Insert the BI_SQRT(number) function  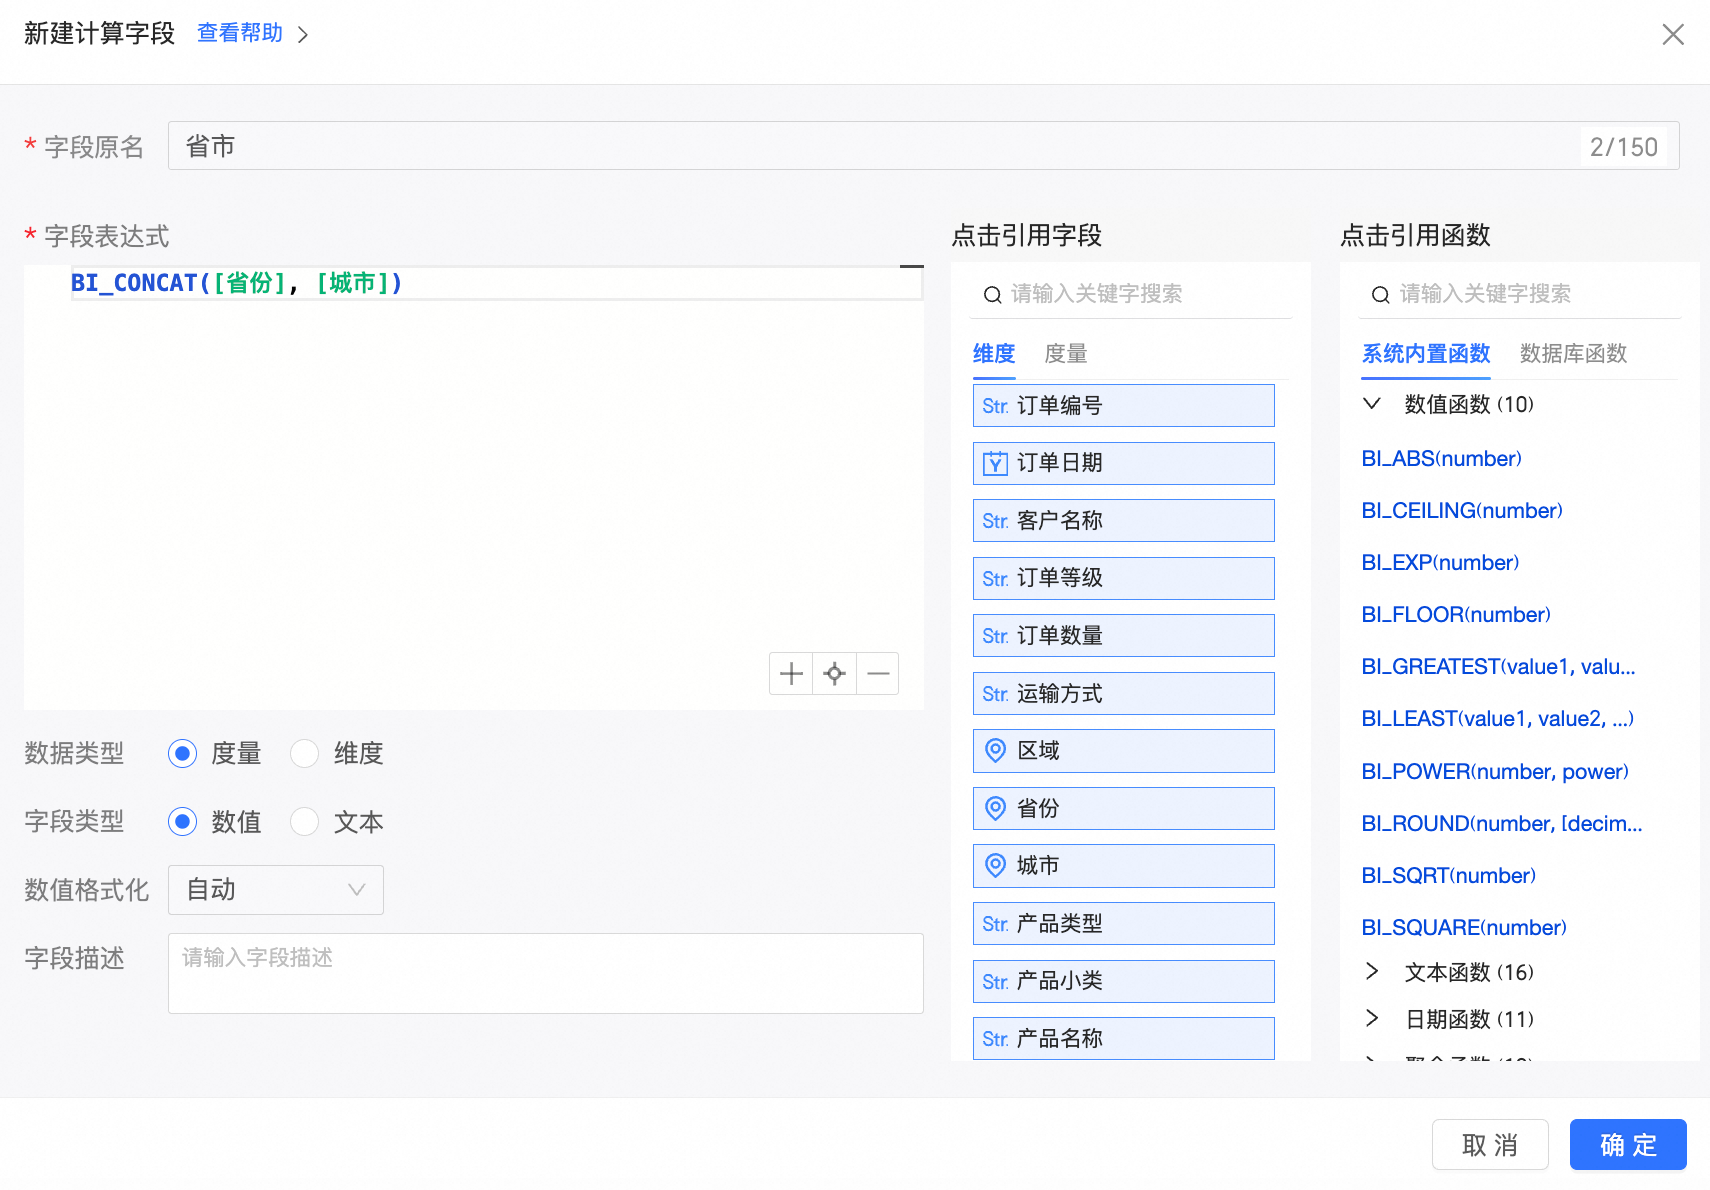coord(1449,876)
